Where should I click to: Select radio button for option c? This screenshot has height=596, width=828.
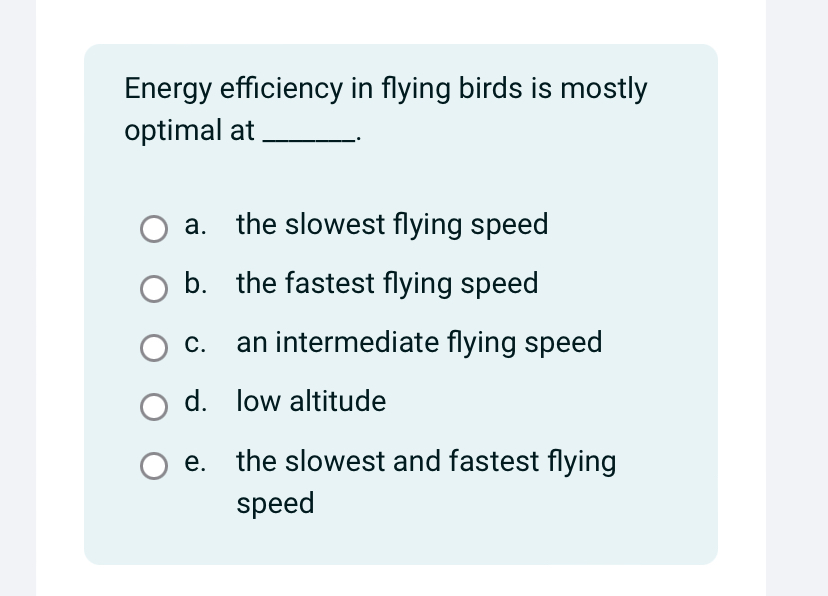click(x=154, y=348)
